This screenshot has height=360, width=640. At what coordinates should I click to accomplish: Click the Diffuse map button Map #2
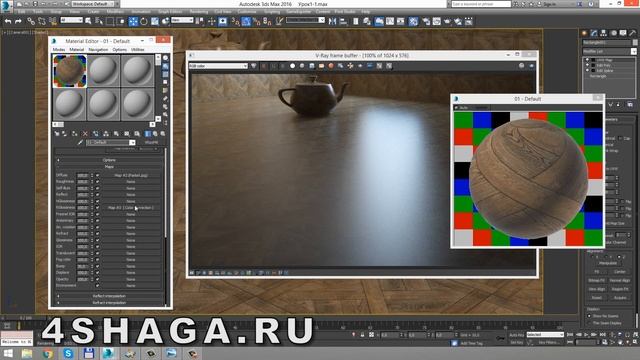(131, 175)
